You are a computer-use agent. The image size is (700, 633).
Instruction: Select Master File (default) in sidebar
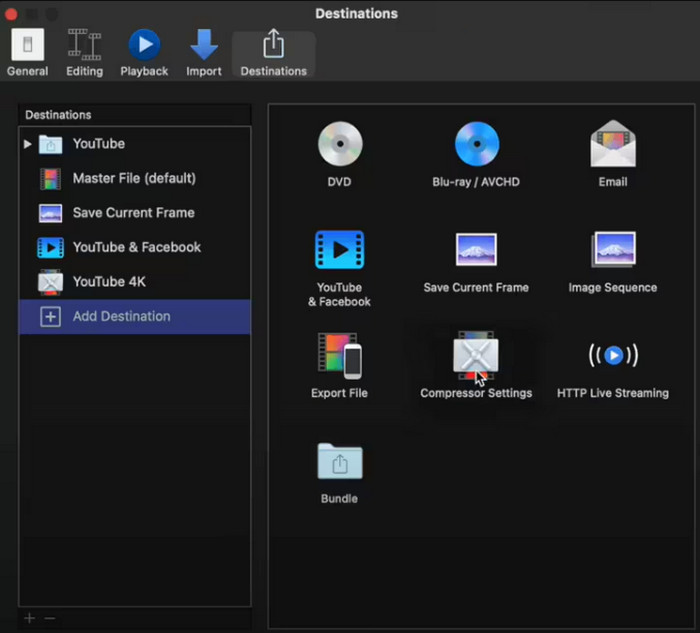(x=134, y=179)
